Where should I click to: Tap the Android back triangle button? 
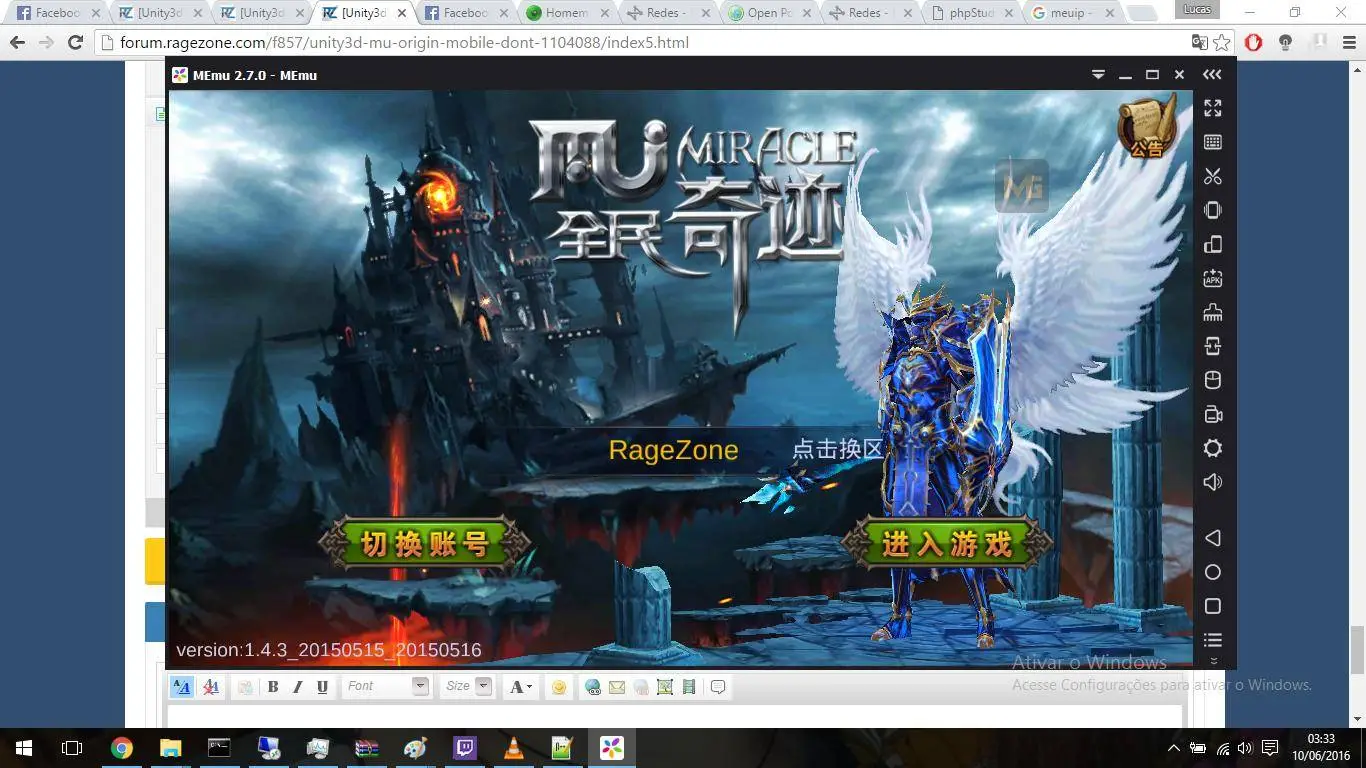point(1213,538)
